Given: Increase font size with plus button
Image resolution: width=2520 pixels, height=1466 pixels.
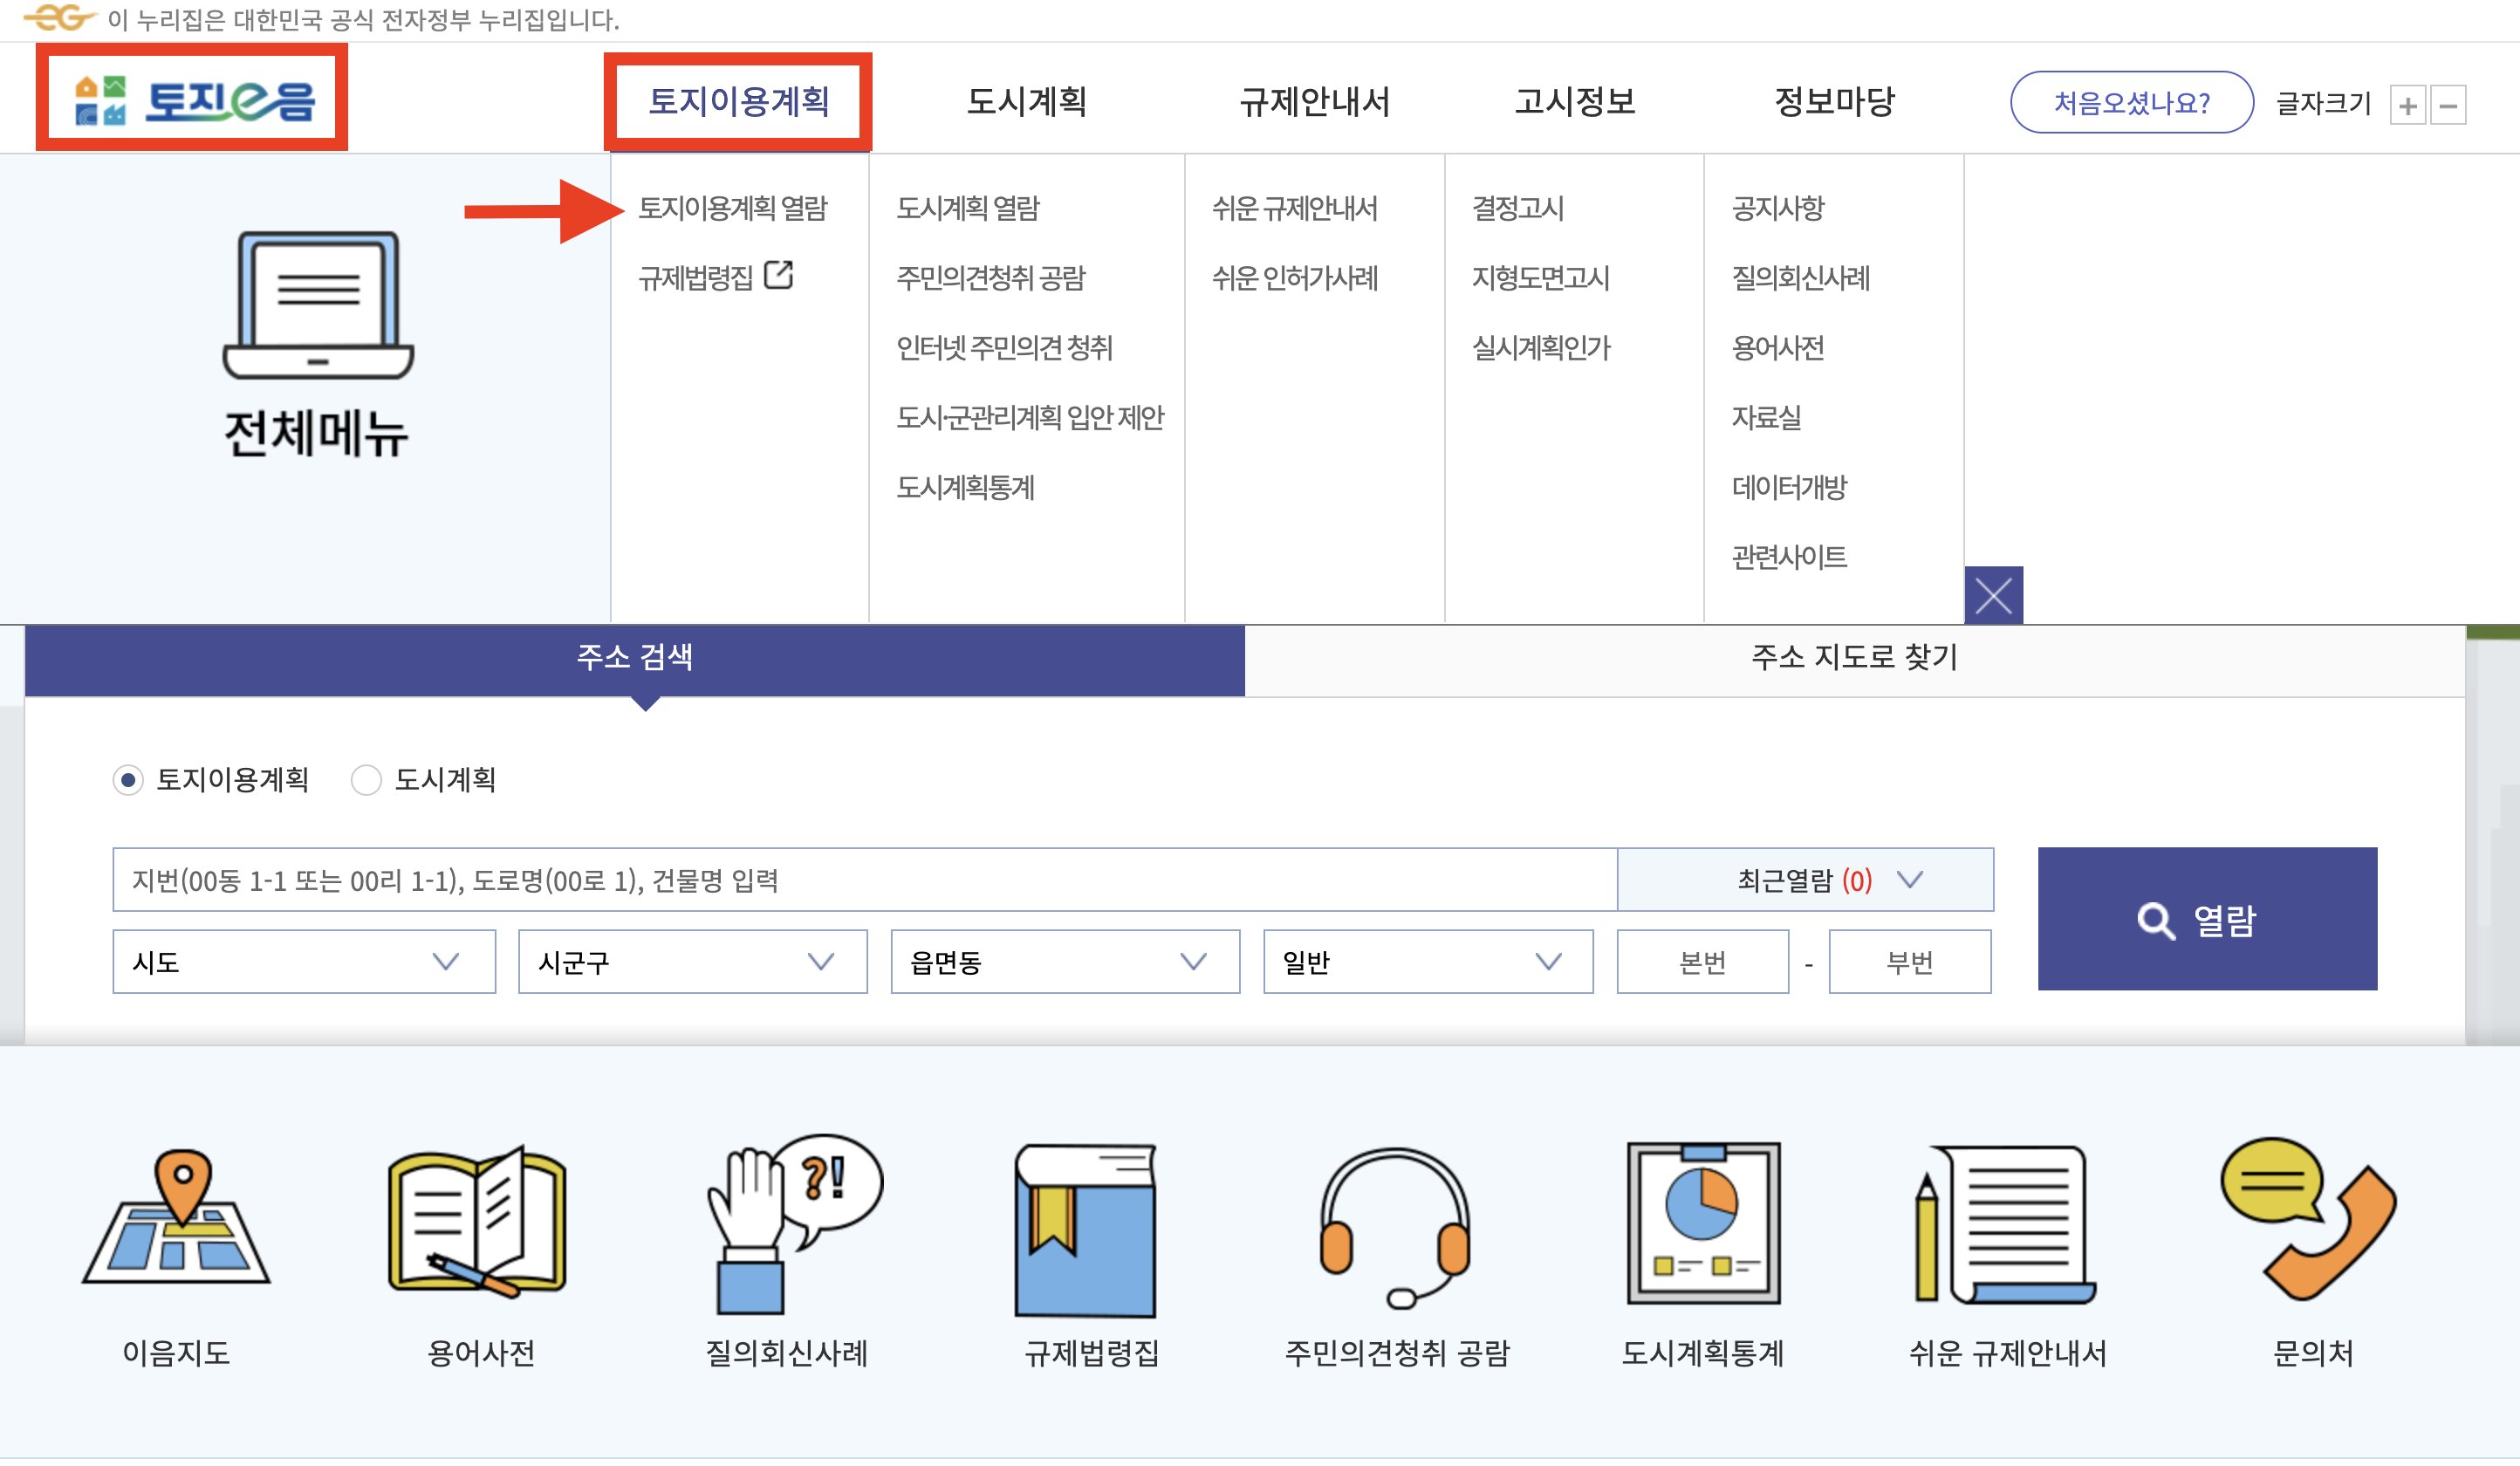Looking at the screenshot, I should pyautogui.click(x=2407, y=105).
